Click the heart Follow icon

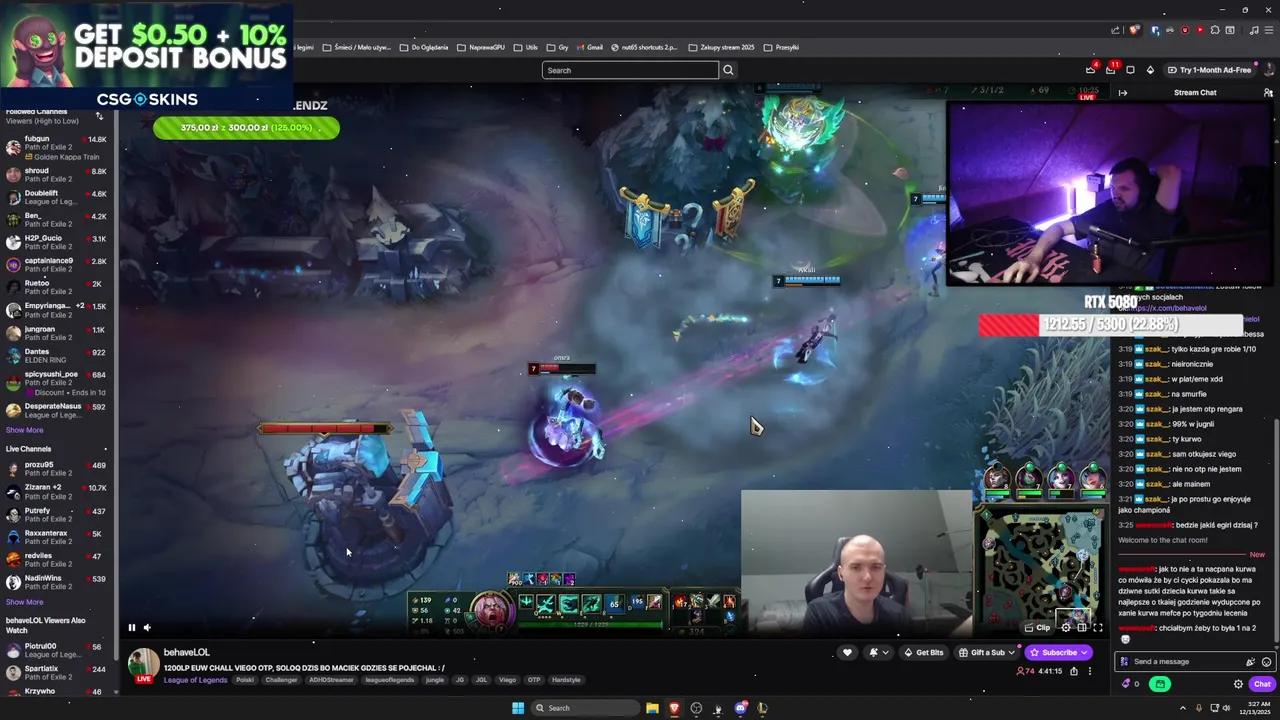point(847,652)
